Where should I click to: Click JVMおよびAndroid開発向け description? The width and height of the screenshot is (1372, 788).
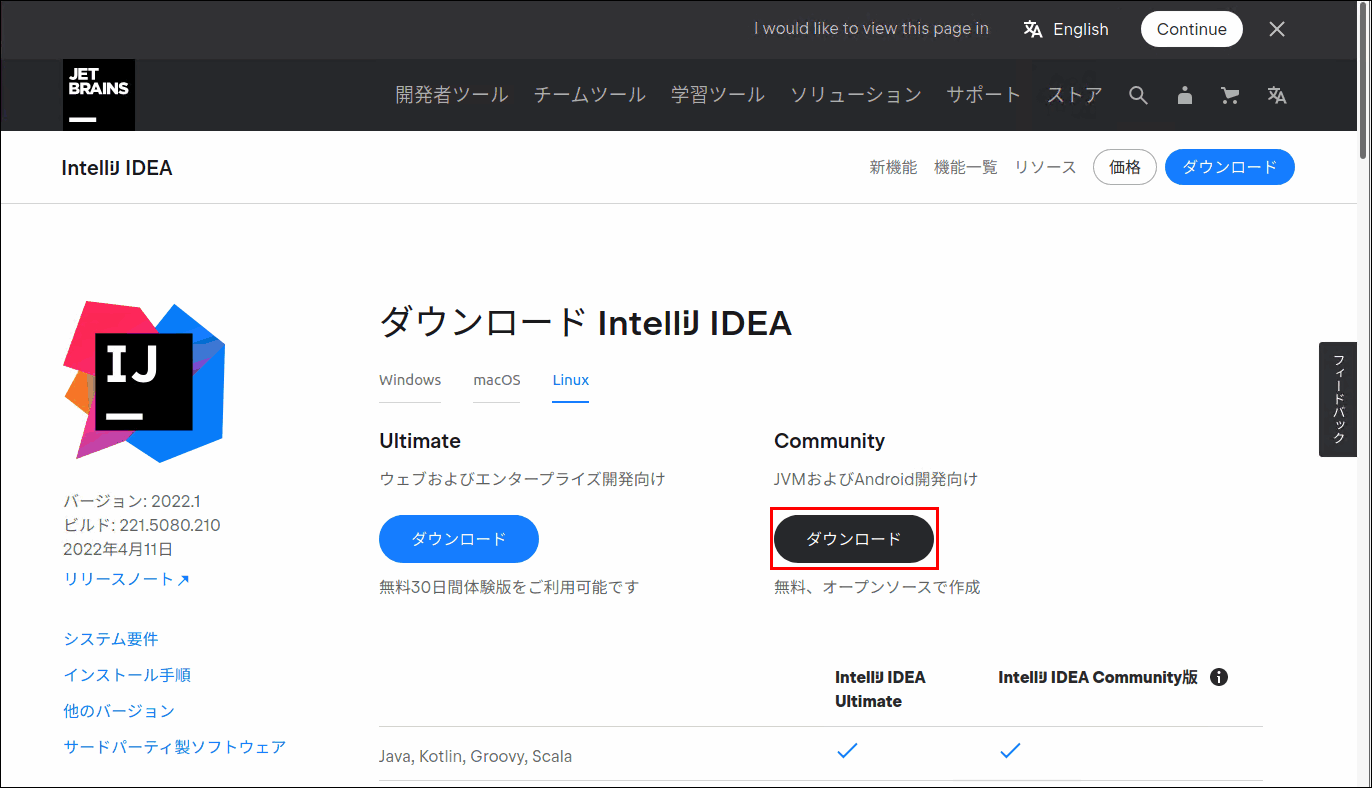876,479
